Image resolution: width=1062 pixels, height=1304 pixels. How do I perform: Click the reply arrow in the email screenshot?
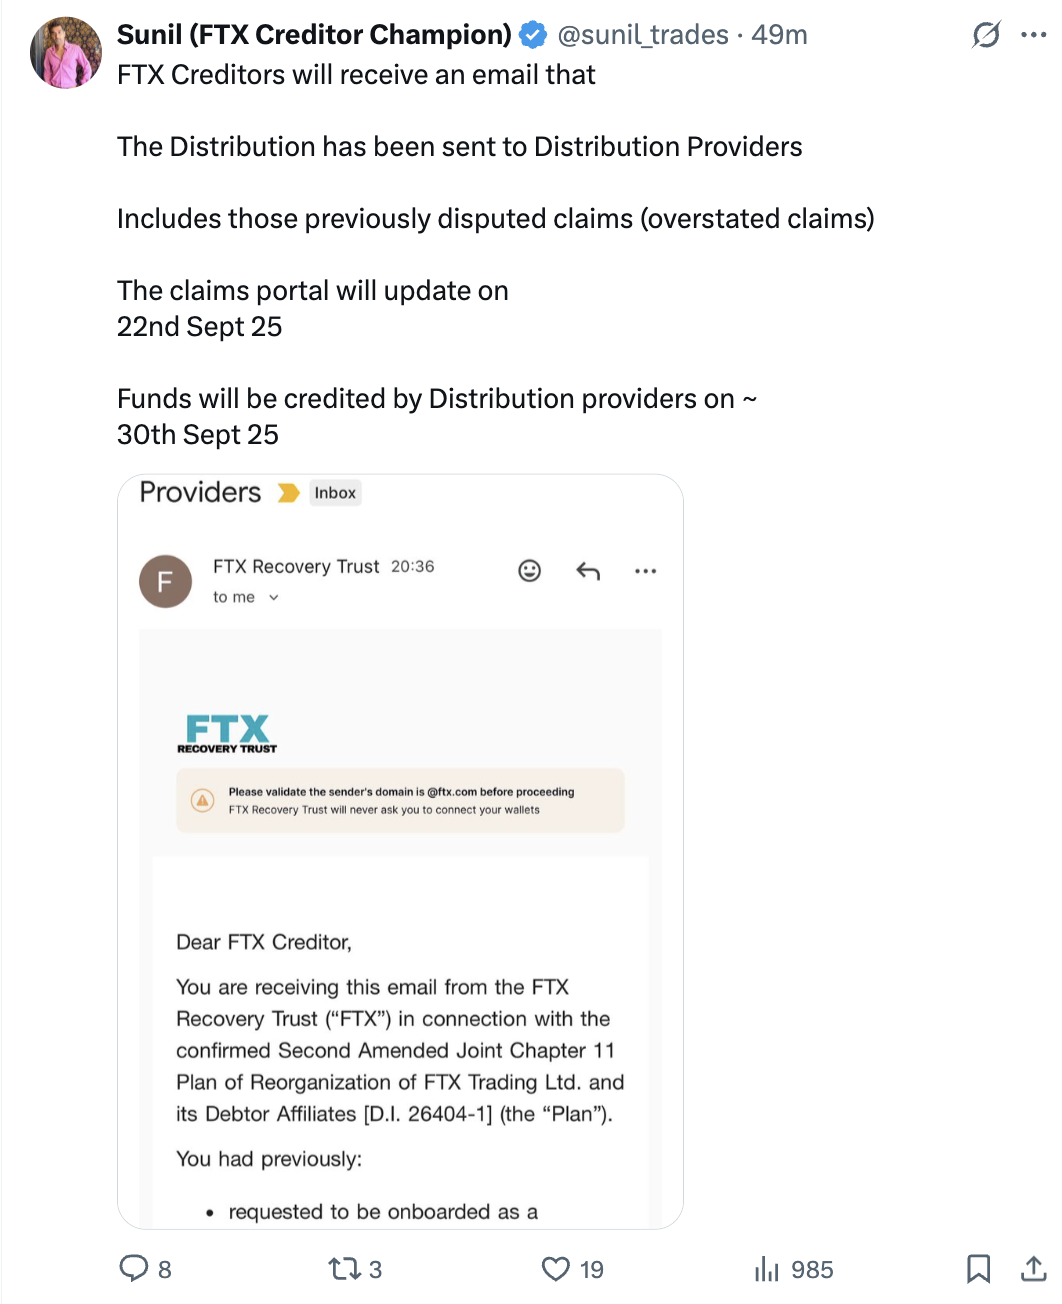pyautogui.click(x=588, y=570)
